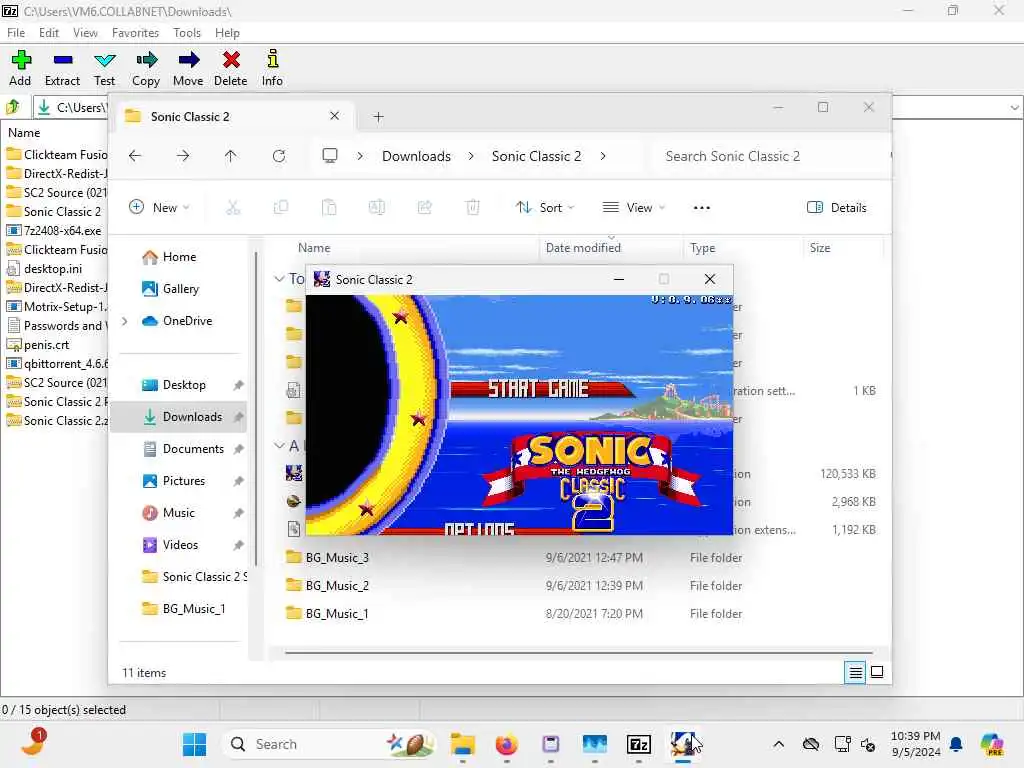Click the Search Sonic Classic 2 field
The image size is (1024, 768).
tap(772, 156)
